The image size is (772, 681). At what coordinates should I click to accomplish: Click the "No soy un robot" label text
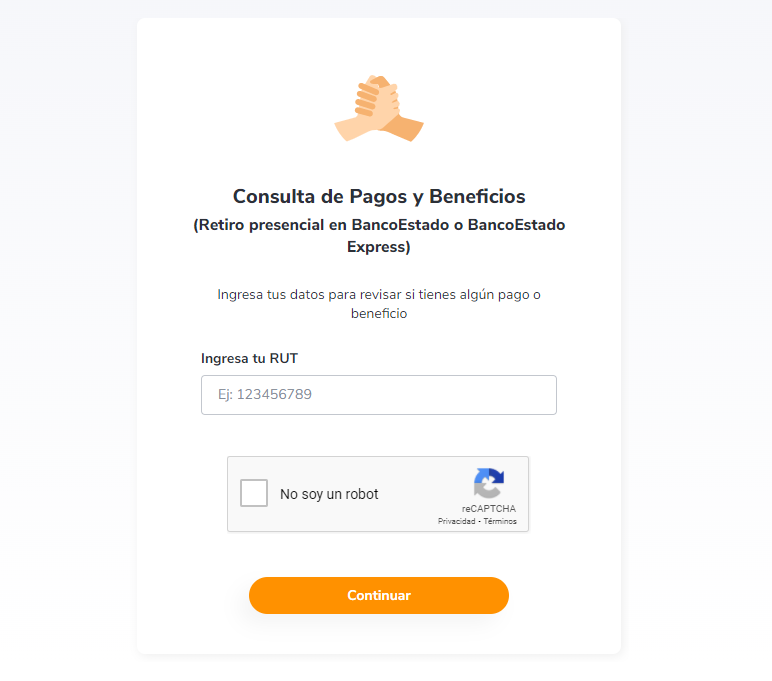pos(329,494)
